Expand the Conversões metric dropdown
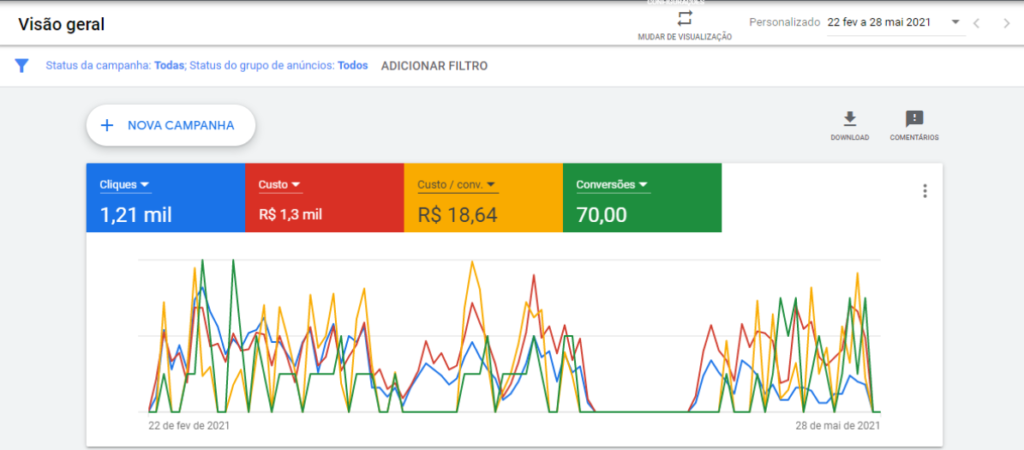 point(644,185)
